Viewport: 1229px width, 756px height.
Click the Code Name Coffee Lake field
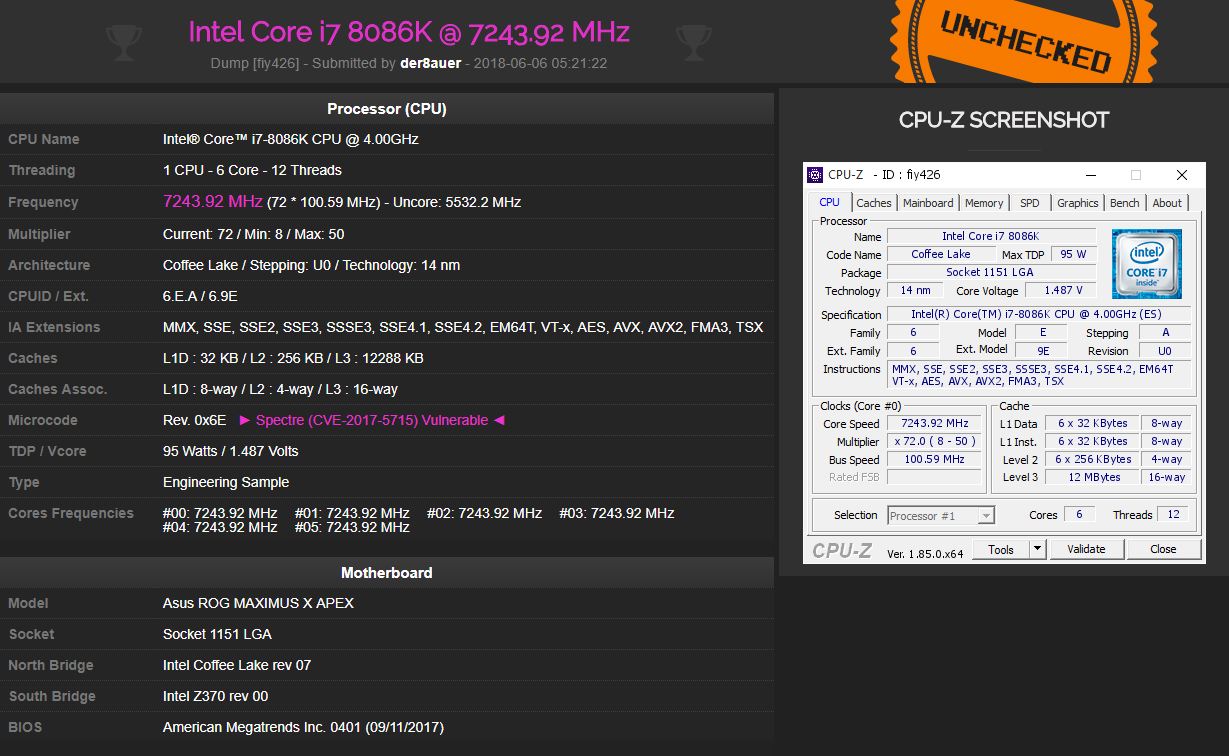click(940, 255)
